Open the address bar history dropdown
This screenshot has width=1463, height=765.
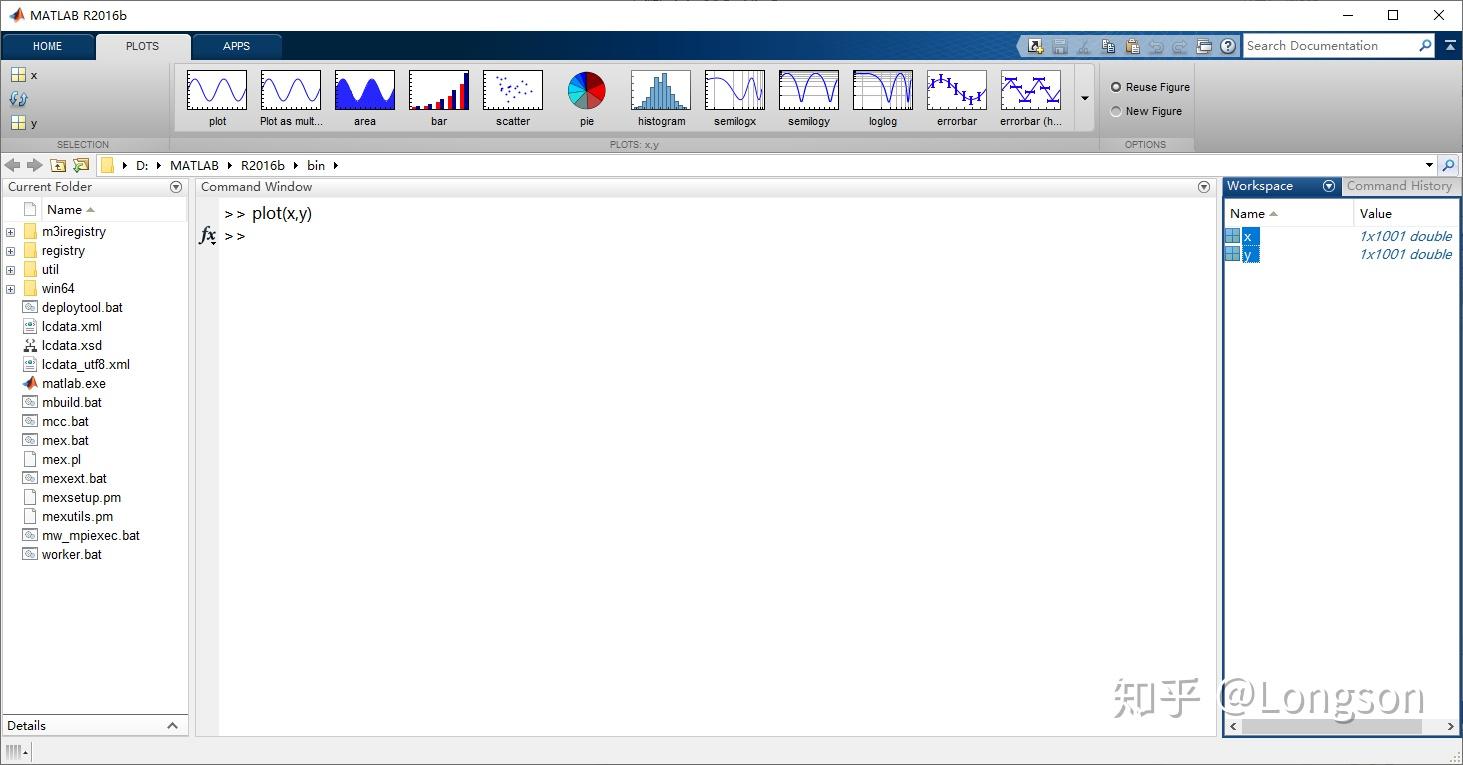(x=1429, y=166)
